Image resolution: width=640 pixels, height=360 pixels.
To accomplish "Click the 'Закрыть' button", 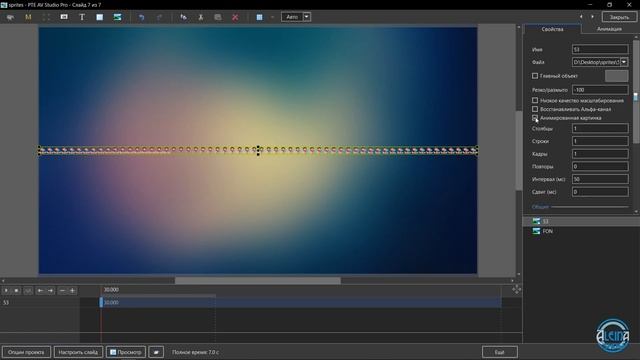I will coord(619,17).
